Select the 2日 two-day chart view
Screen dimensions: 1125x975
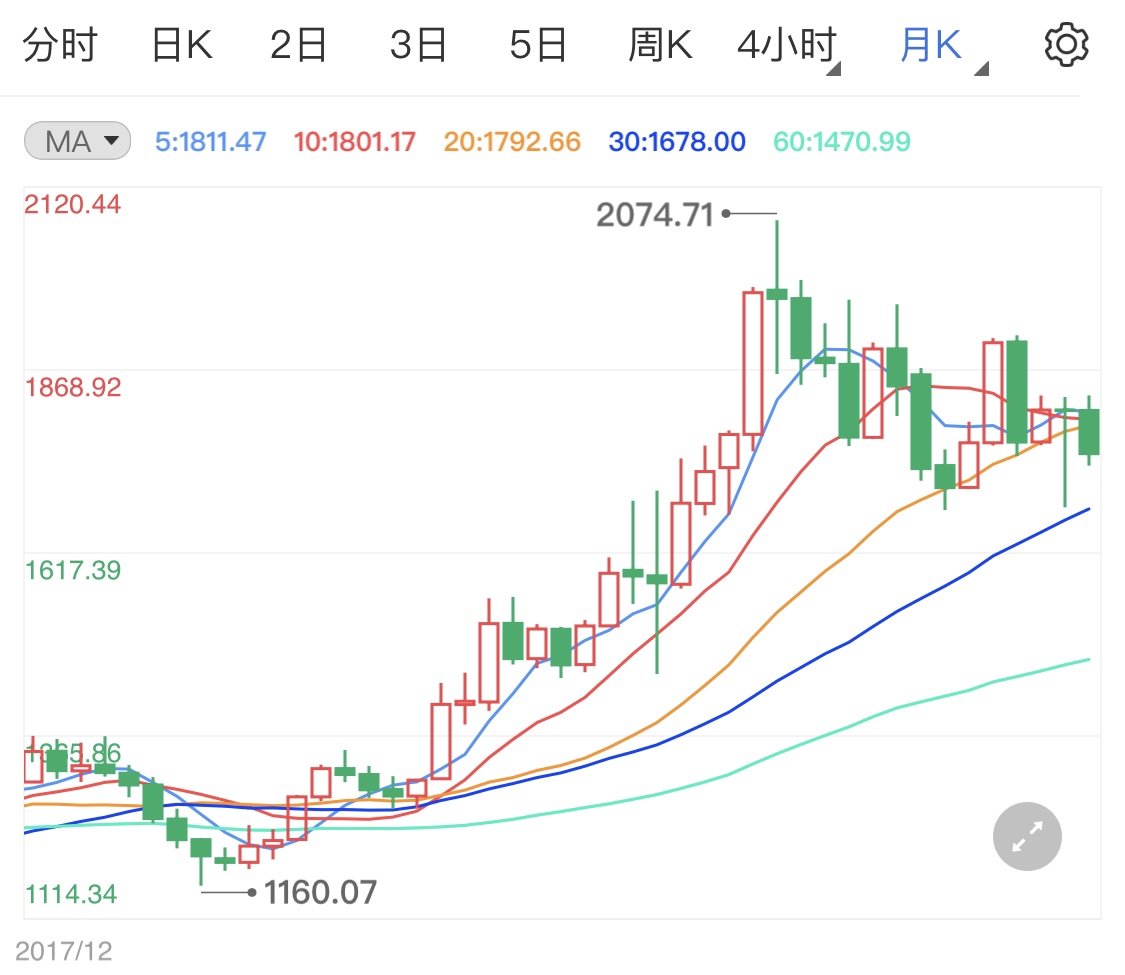pos(297,43)
